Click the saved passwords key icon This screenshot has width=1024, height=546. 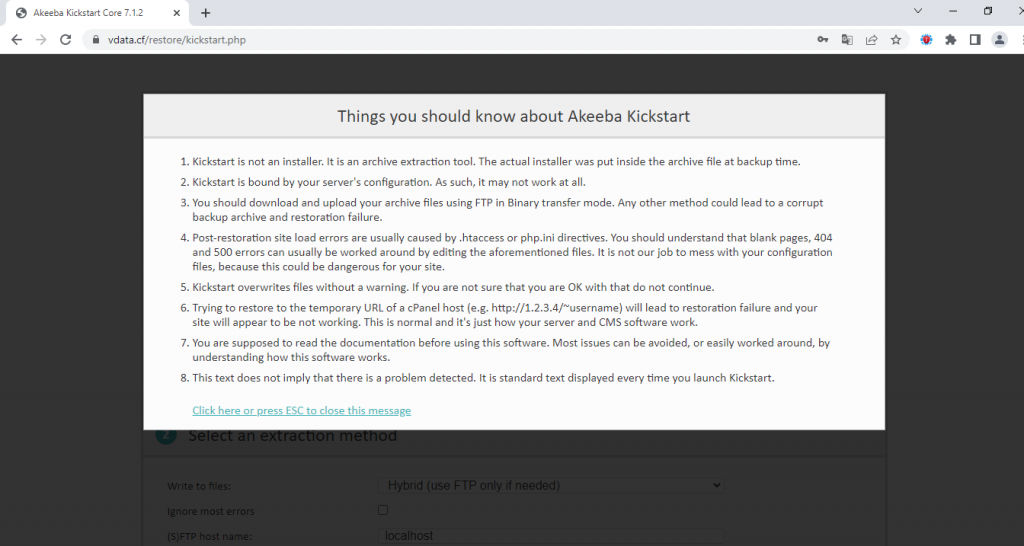(822, 40)
